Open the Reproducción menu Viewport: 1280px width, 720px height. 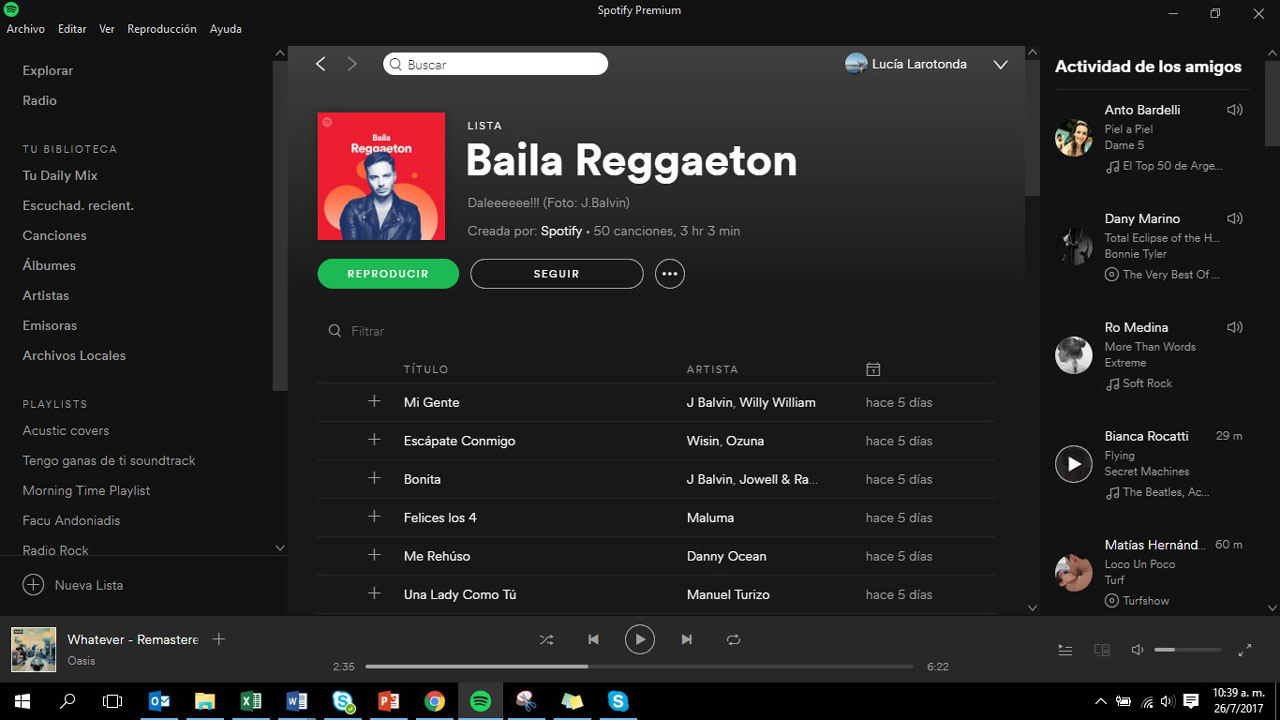tap(162, 29)
